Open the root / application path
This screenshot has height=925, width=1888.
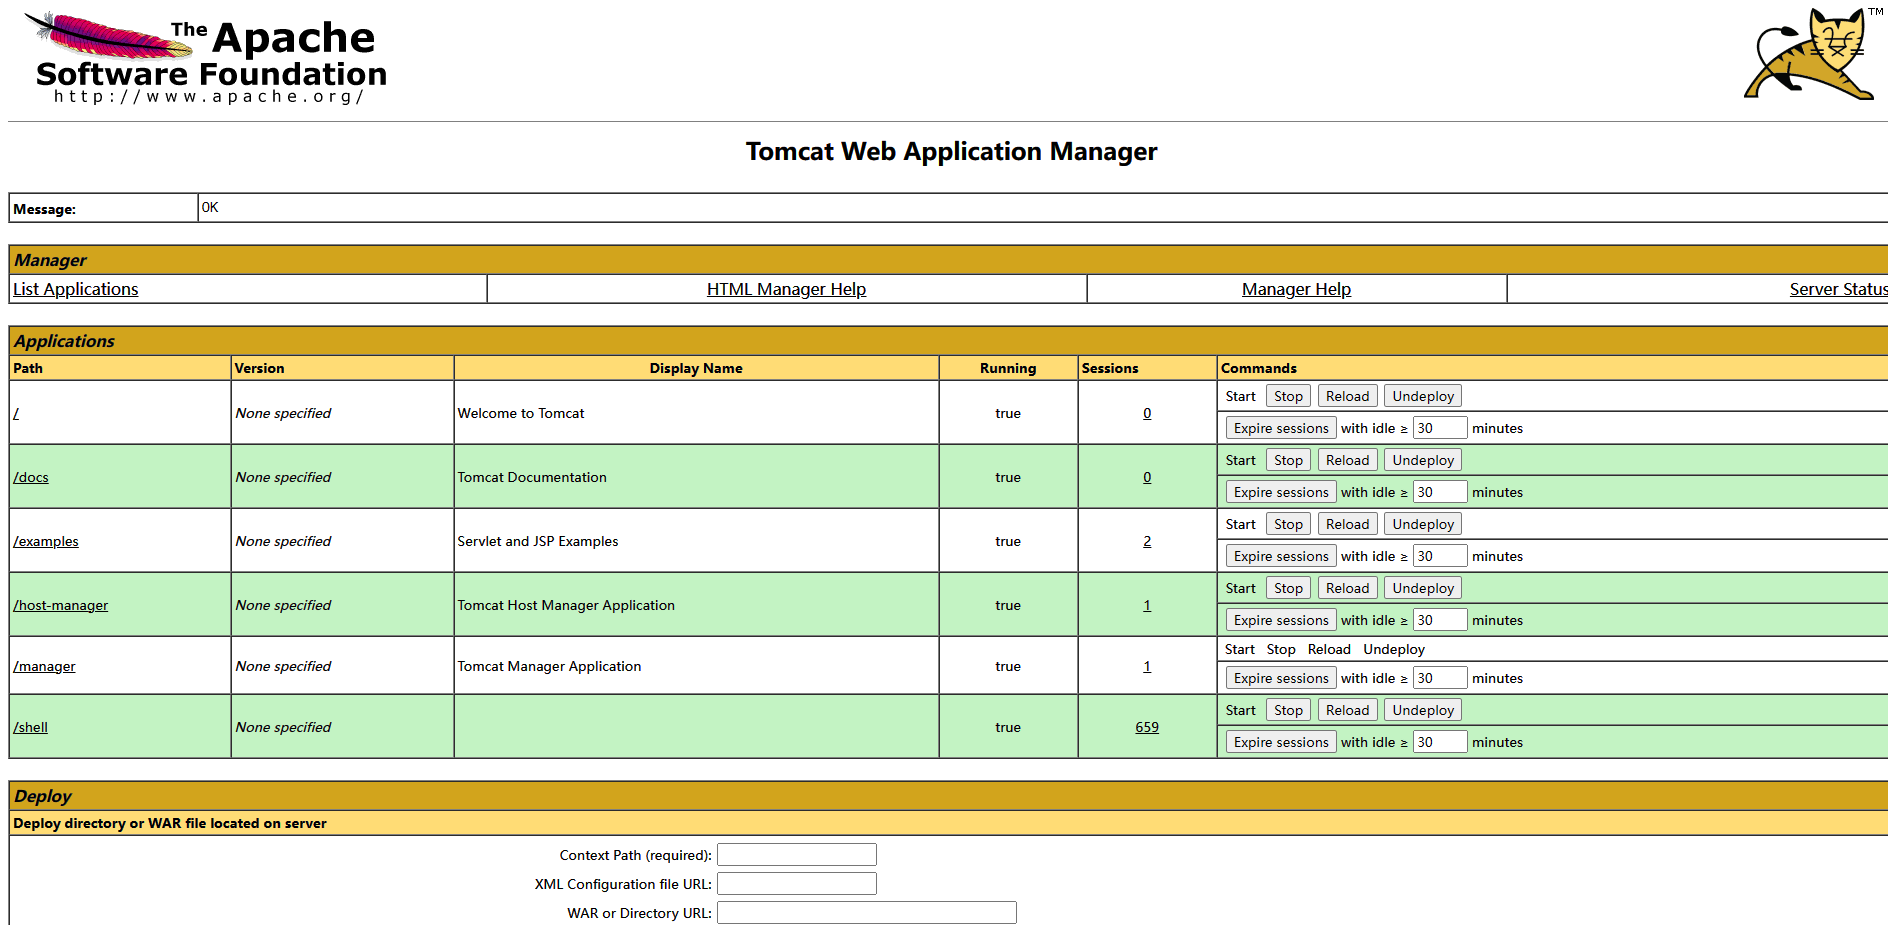pos(16,413)
